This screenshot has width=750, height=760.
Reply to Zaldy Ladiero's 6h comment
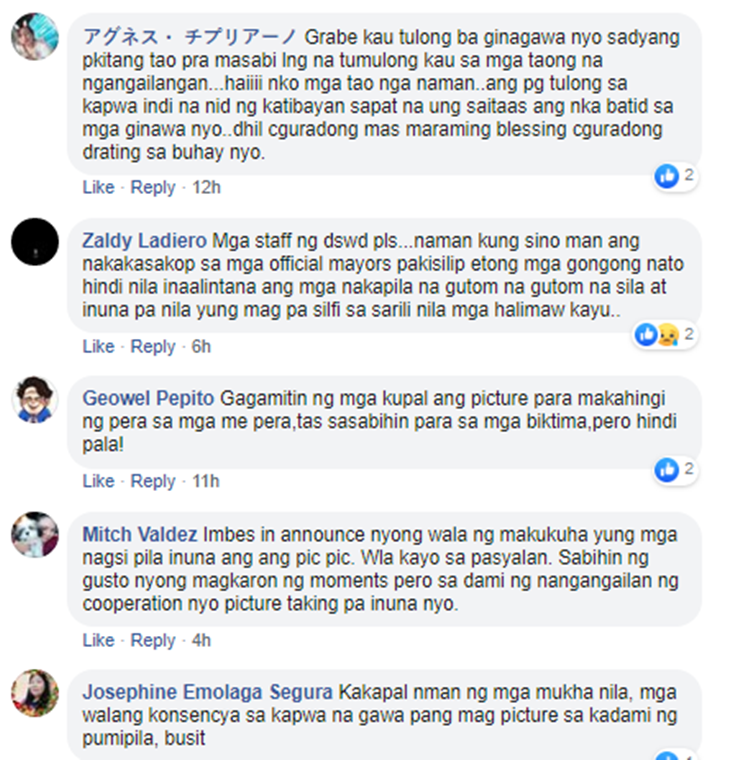pyautogui.click(x=153, y=346)
